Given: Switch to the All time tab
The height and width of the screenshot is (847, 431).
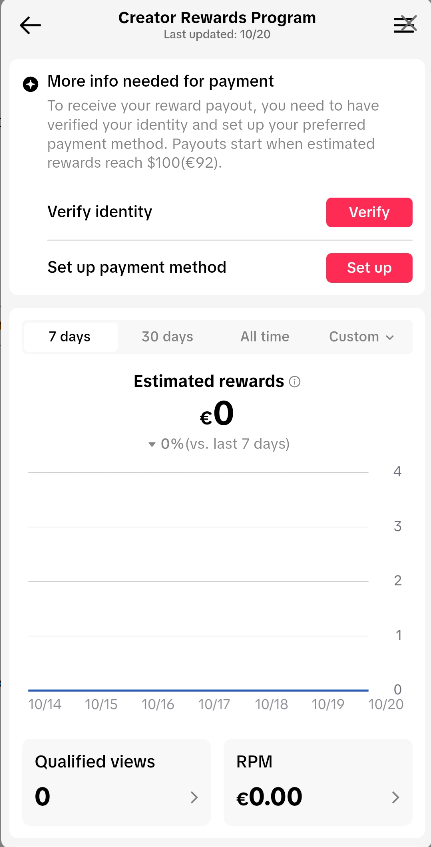Looking at the screenshot, I should [265, 337].
